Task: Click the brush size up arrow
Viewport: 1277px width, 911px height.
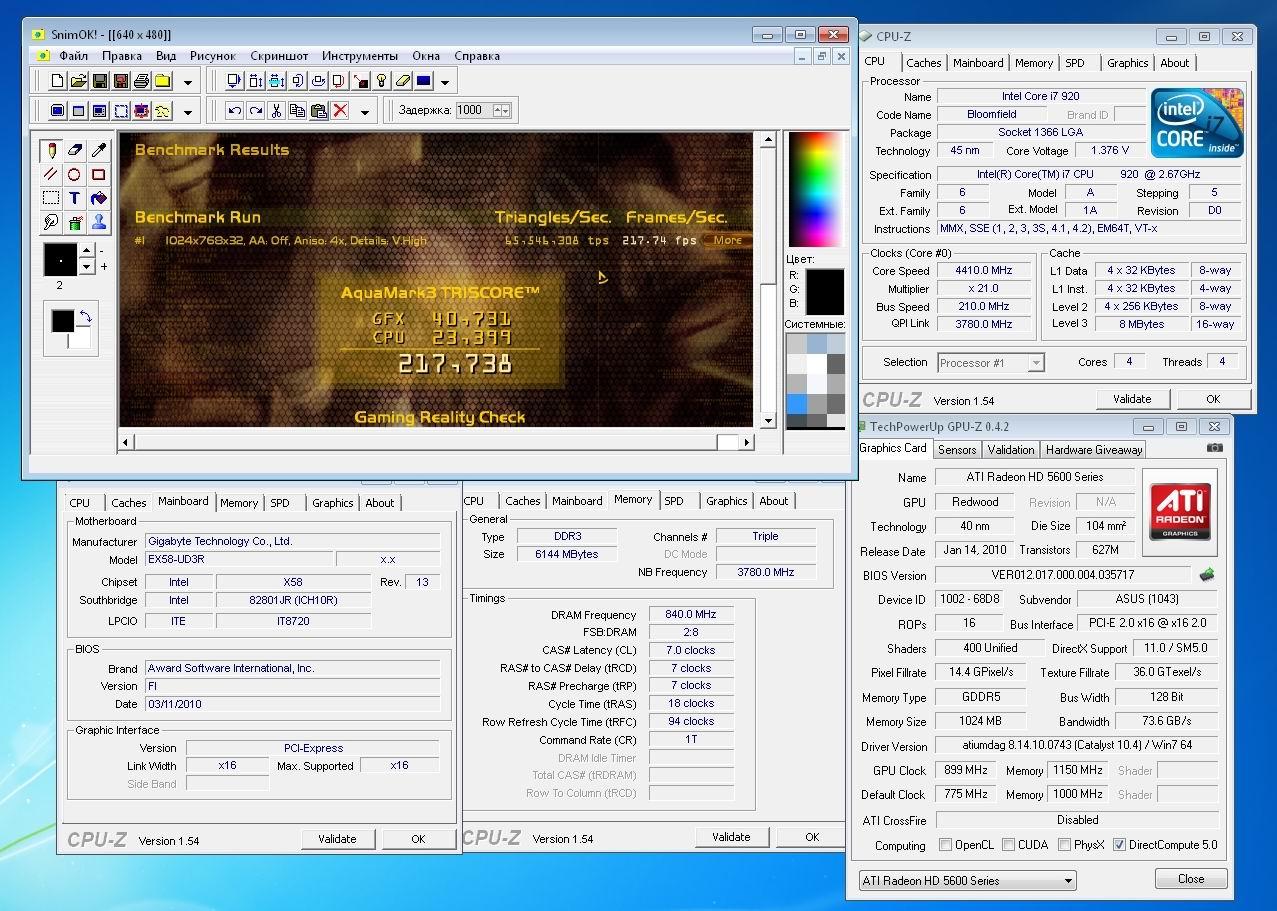Action: [86, 252]
